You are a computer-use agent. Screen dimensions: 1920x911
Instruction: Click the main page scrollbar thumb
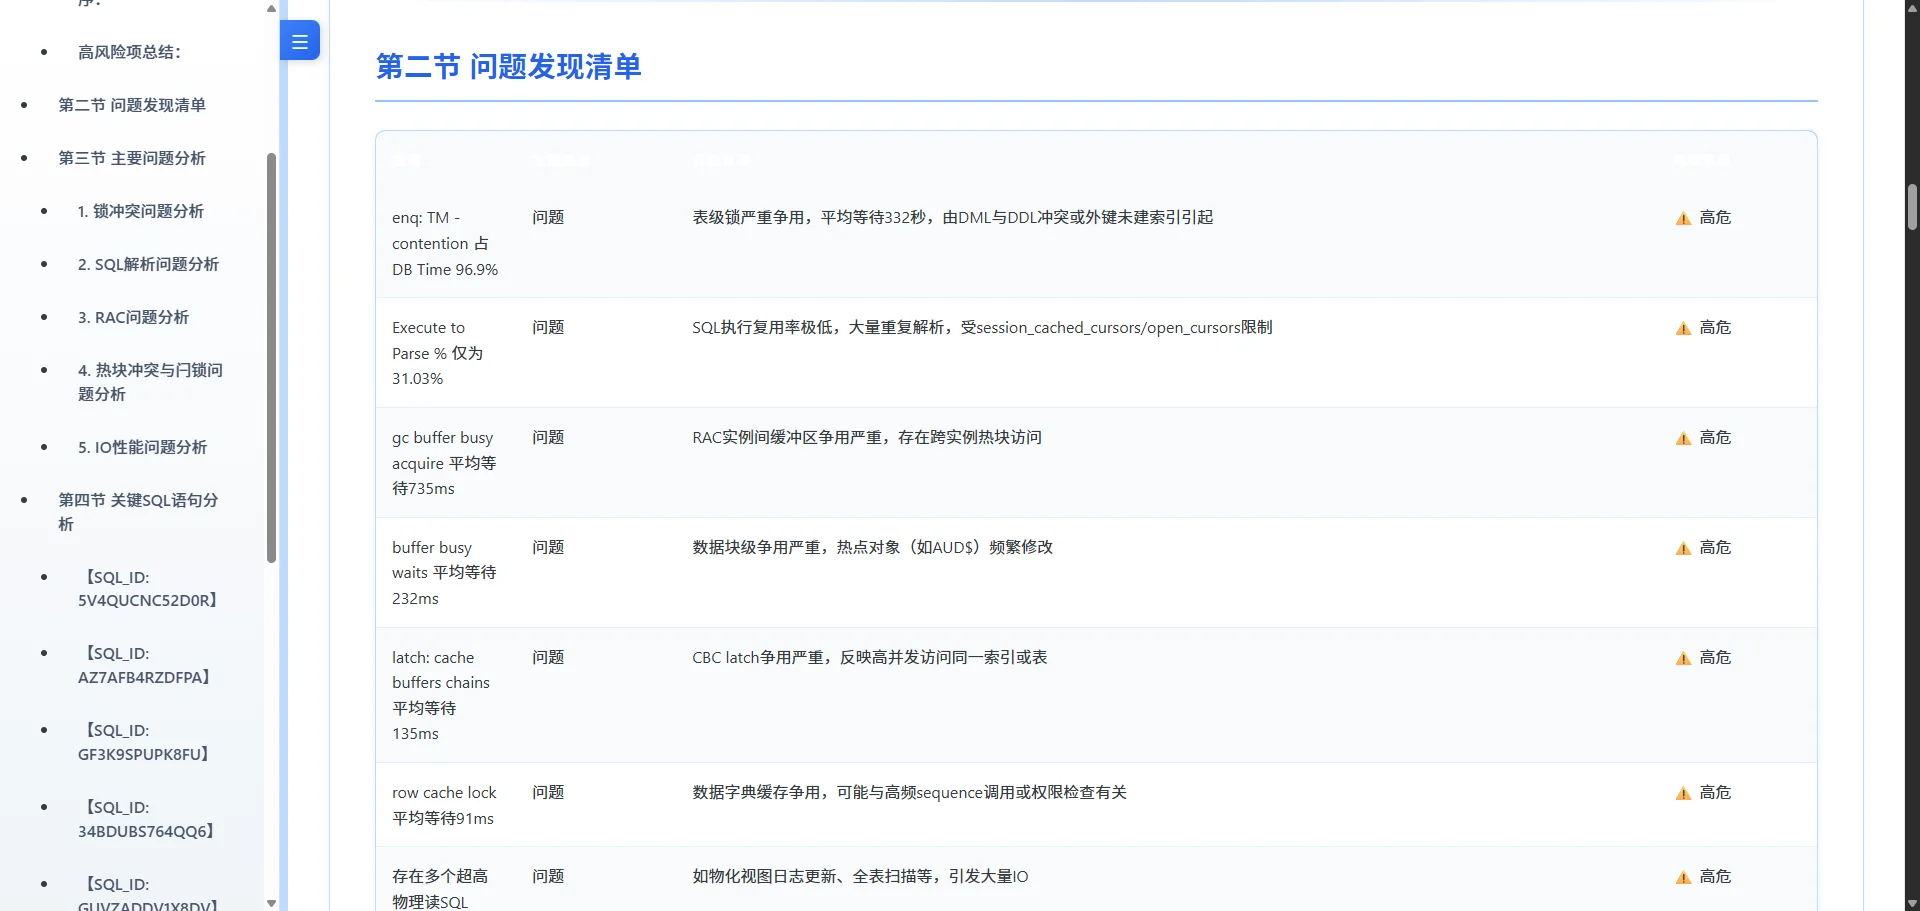[x=1912, y=207]
